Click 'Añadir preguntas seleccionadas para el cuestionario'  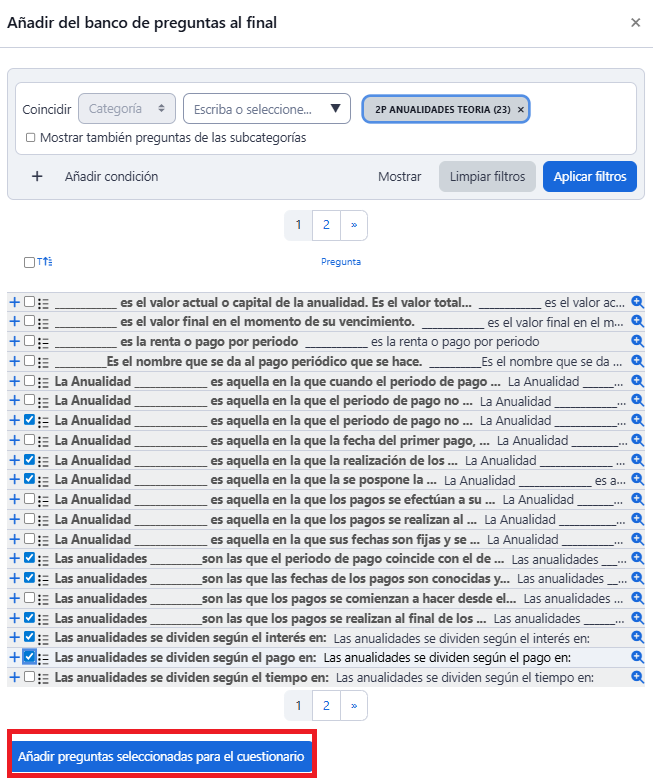(x=161, y=757)
